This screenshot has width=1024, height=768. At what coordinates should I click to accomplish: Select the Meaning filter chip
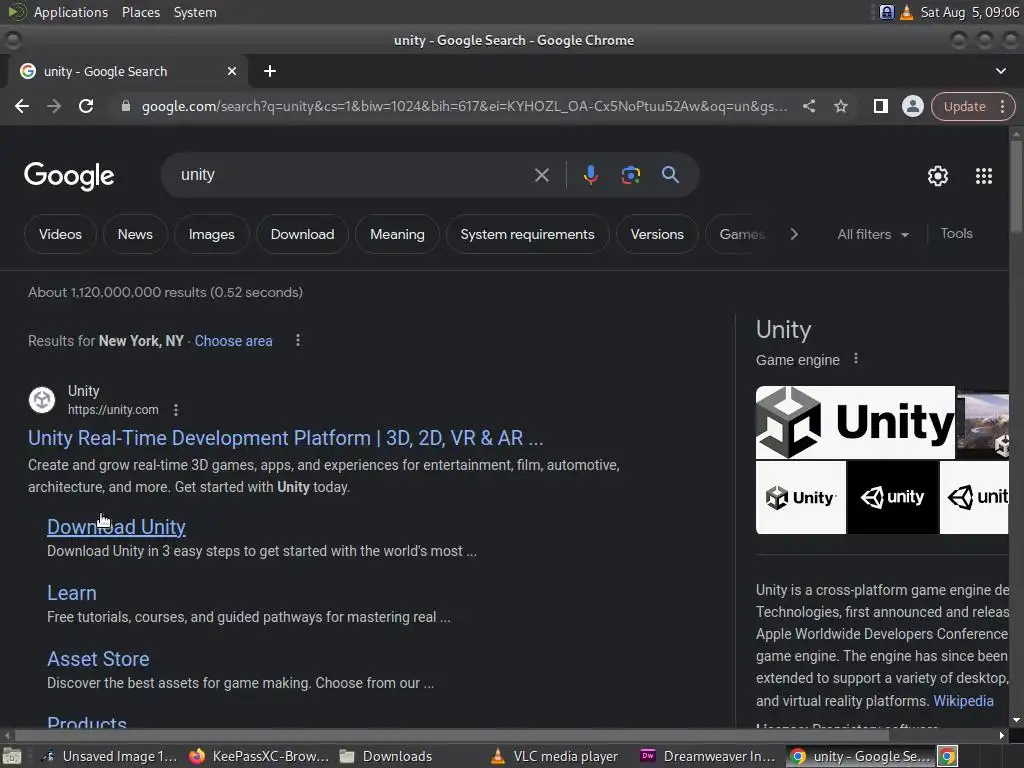click(397, 234)
